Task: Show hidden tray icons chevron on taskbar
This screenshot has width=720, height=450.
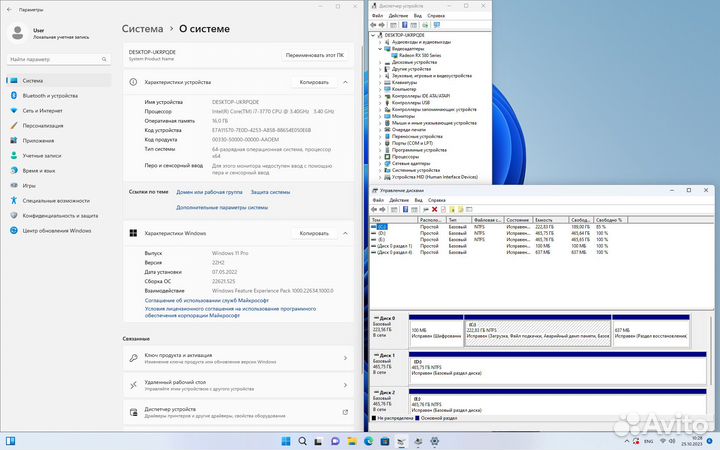Action: 626,441
